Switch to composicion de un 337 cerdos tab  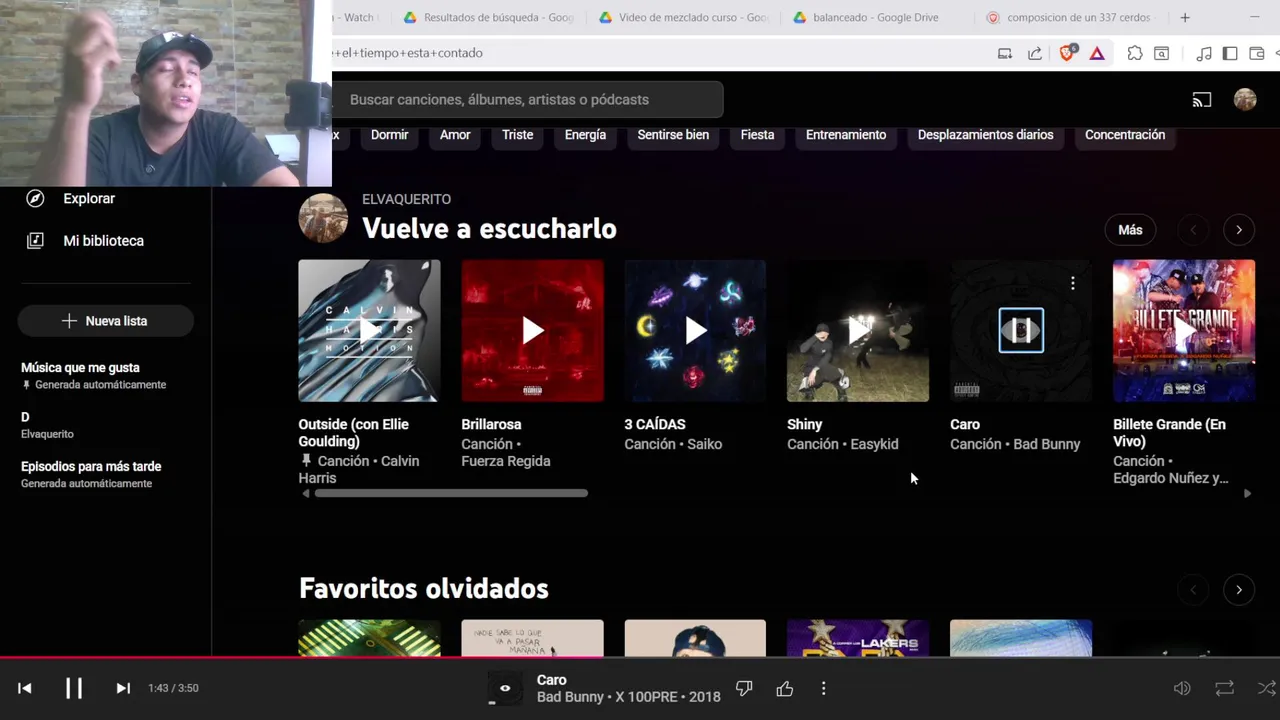[x=1070, y=17]
